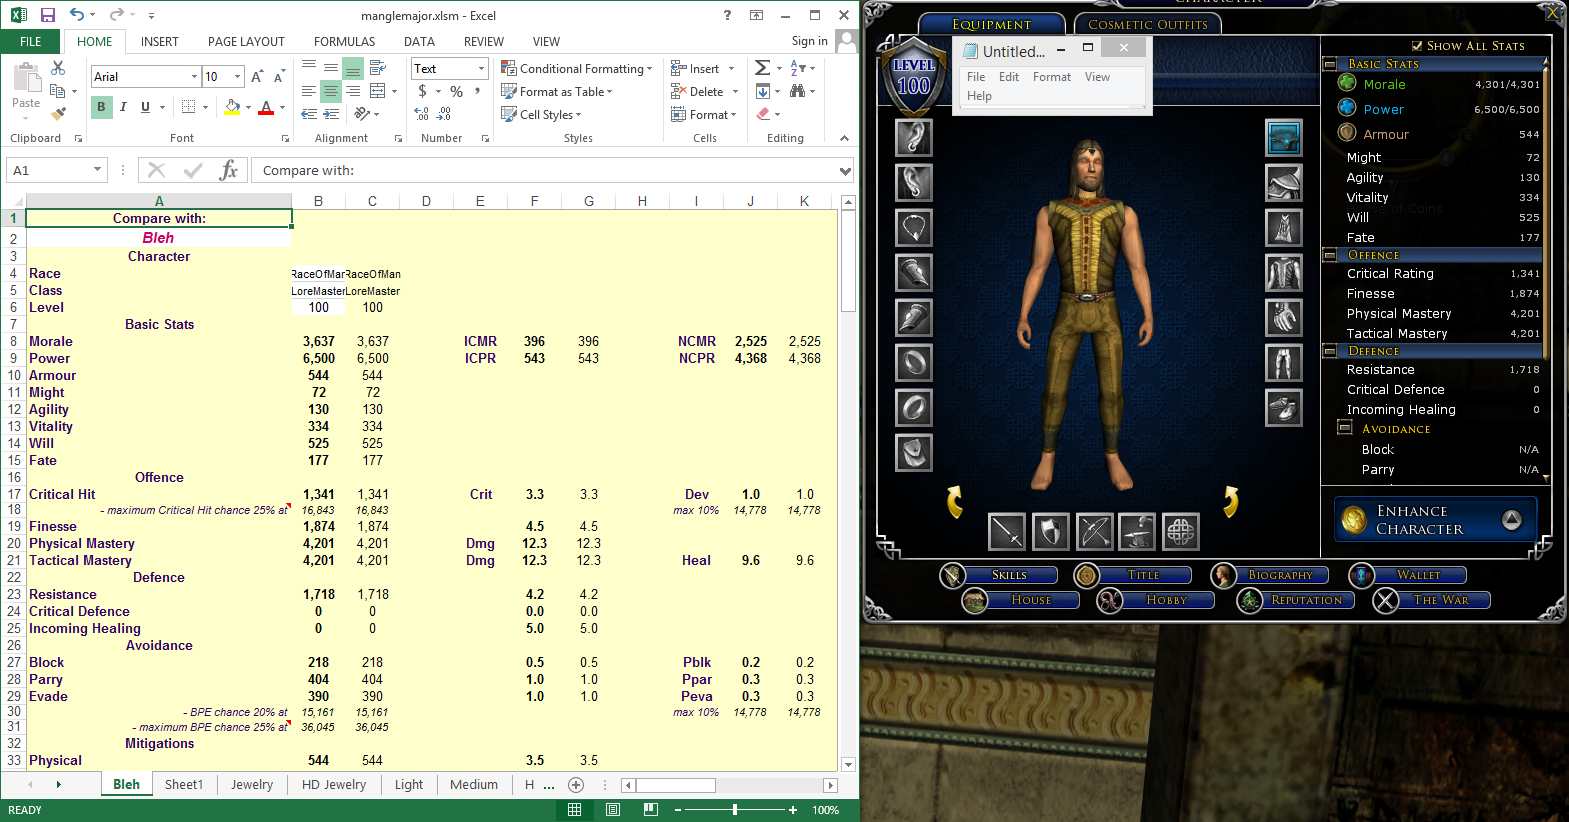Click the Sign in link in Excel
This screenshot has height=822, width=1569.
809,41
